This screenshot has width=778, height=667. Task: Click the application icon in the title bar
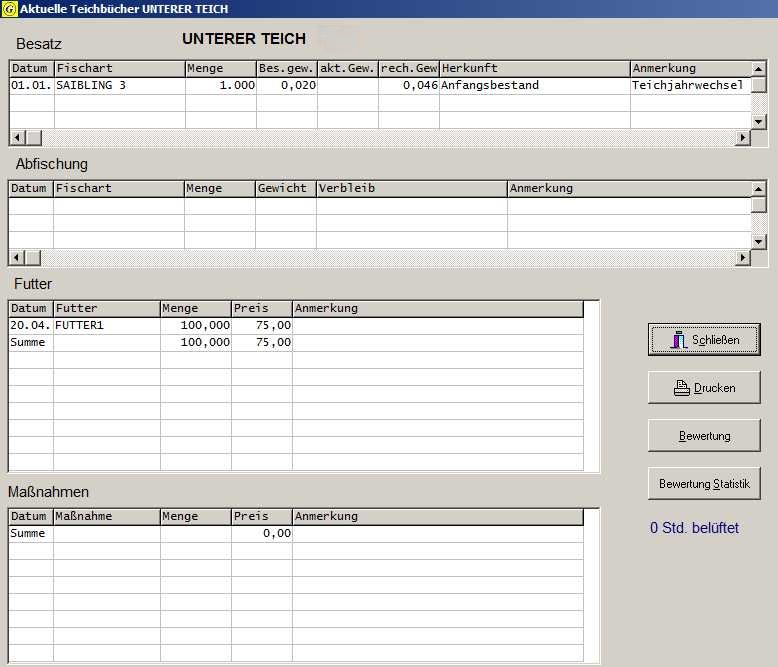(x=9, y=9)
